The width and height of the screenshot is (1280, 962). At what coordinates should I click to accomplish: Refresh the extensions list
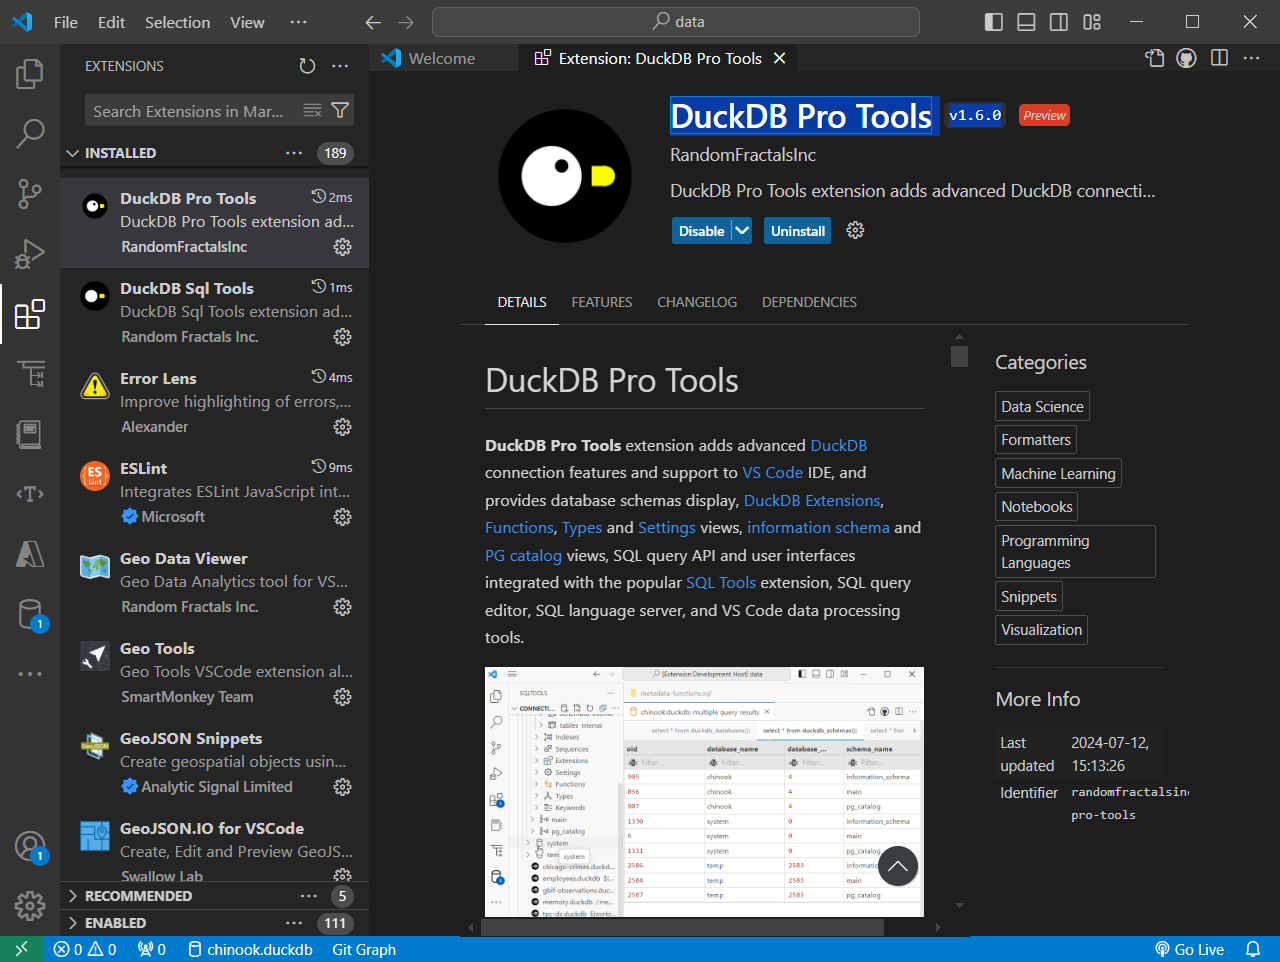point(307,66)
